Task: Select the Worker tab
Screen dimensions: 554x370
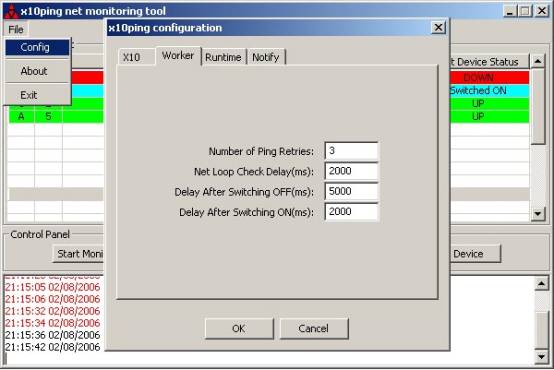Action: click(178, 56)
